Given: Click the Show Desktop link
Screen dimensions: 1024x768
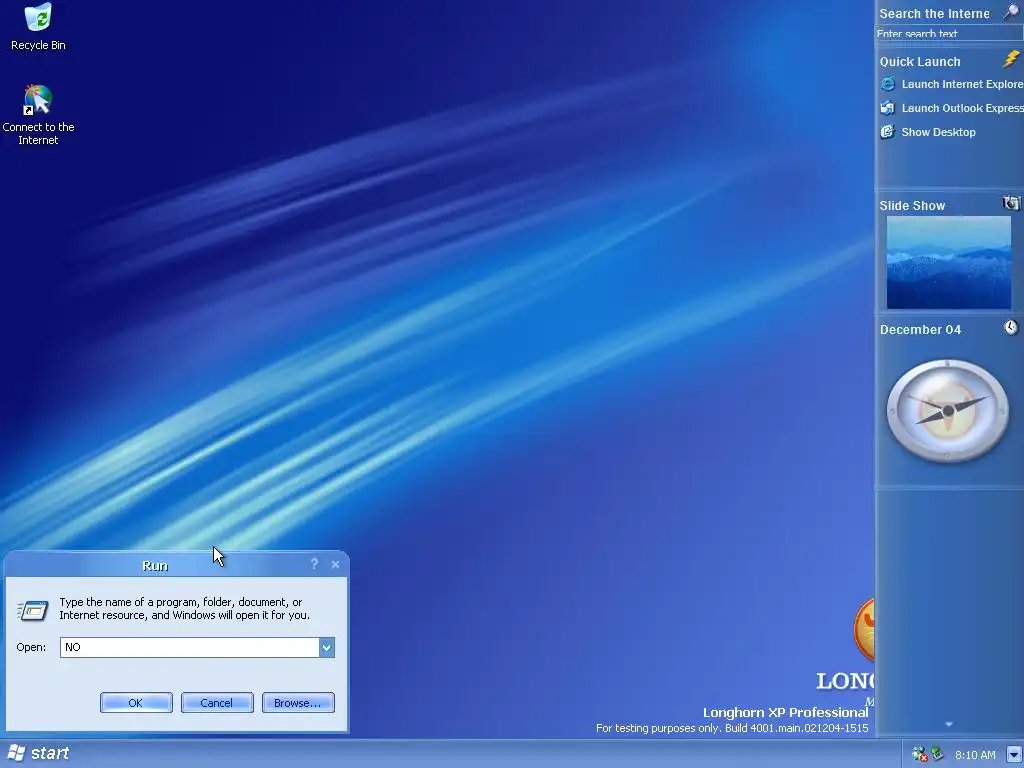Looking at the screenshot, I should 938,133.
